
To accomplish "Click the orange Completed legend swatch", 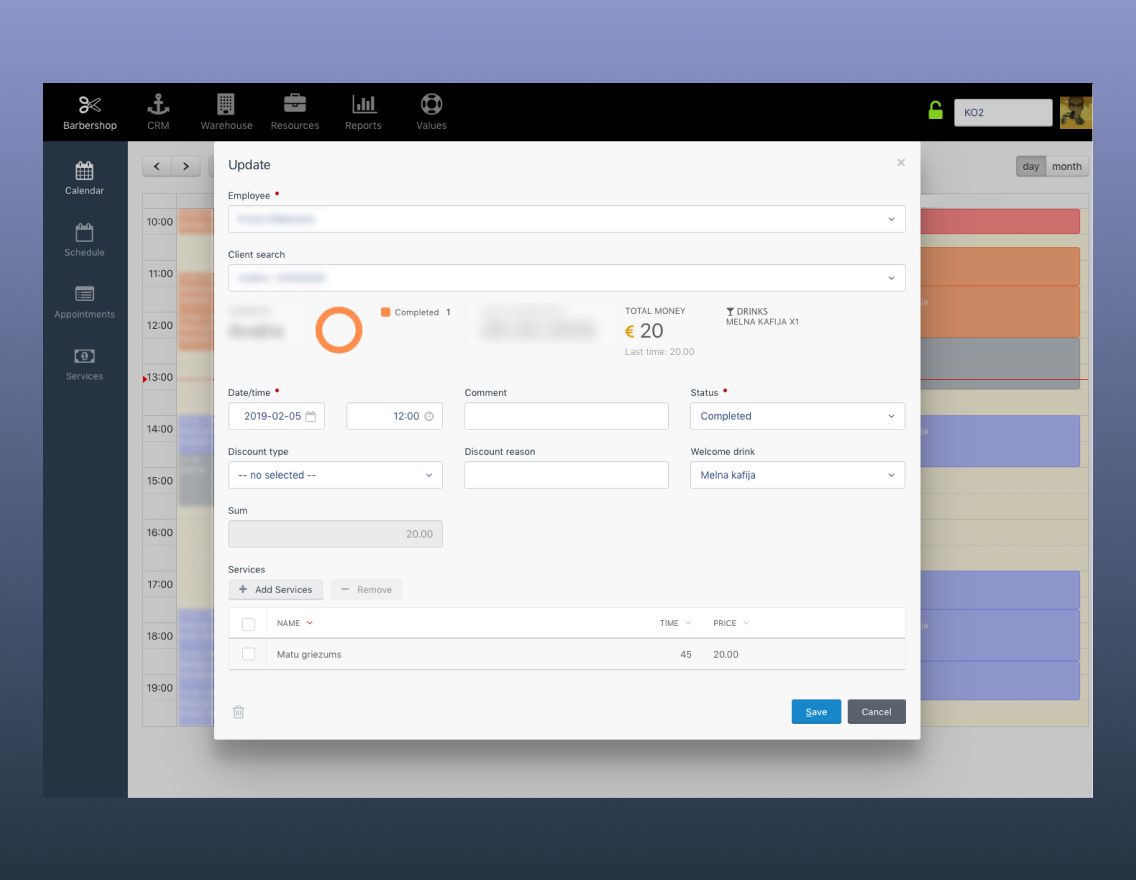I will [386, 312].
